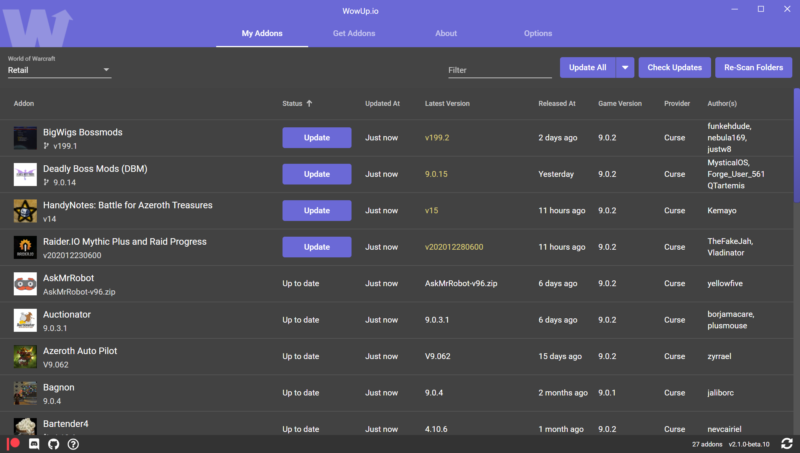The image size is (800, 453).
Task: Open the GitHub repository icon
Action: [x=54, y=444]
